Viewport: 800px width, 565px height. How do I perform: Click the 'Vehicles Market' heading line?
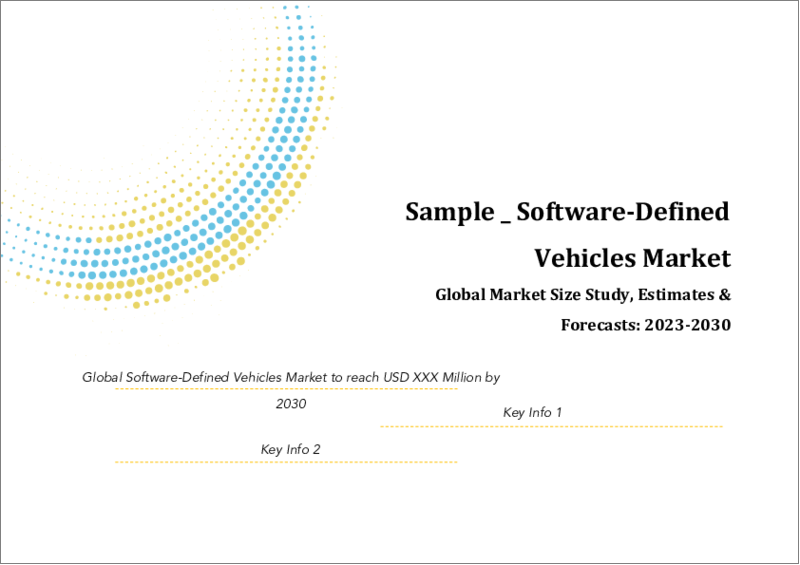click(632, 258)
